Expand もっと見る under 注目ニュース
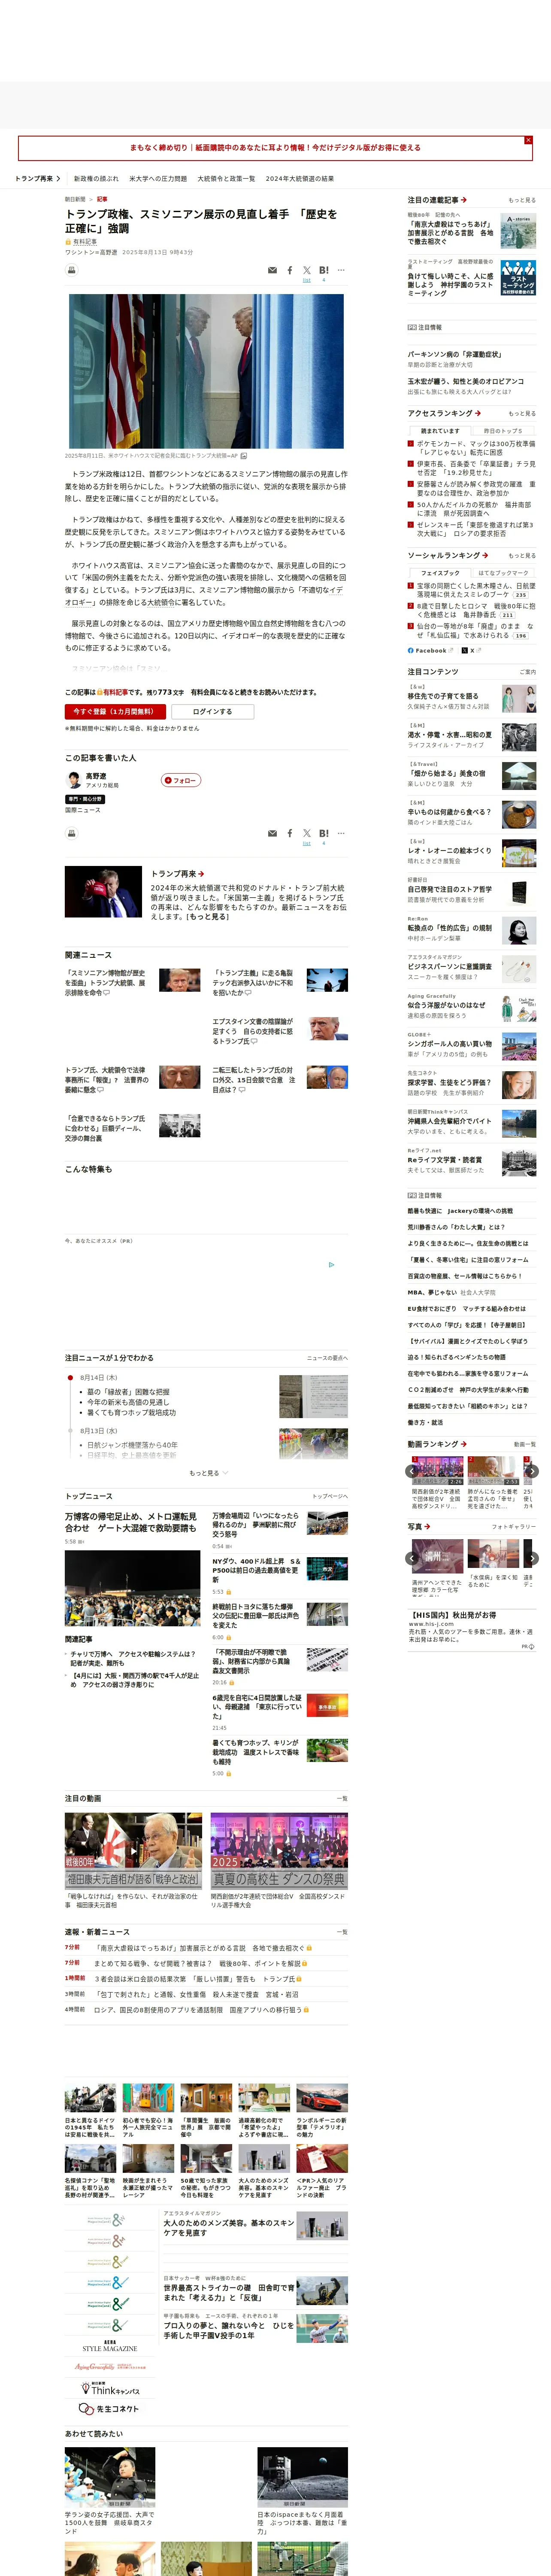 tap(208, 1473)
